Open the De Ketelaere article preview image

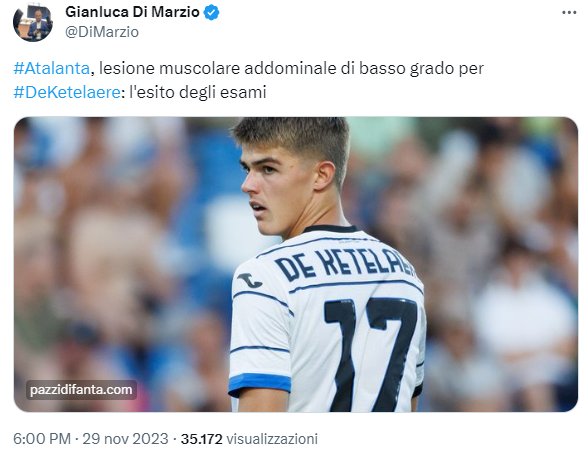point(296,264)
